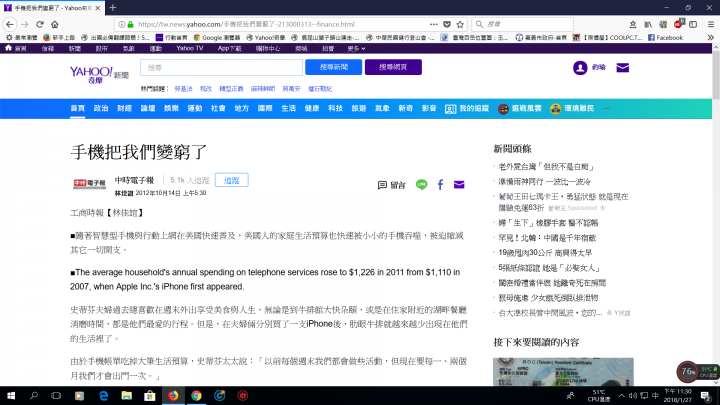
Task: Switch to Chrome in the taskbar
Action: [x=196, y=395]
